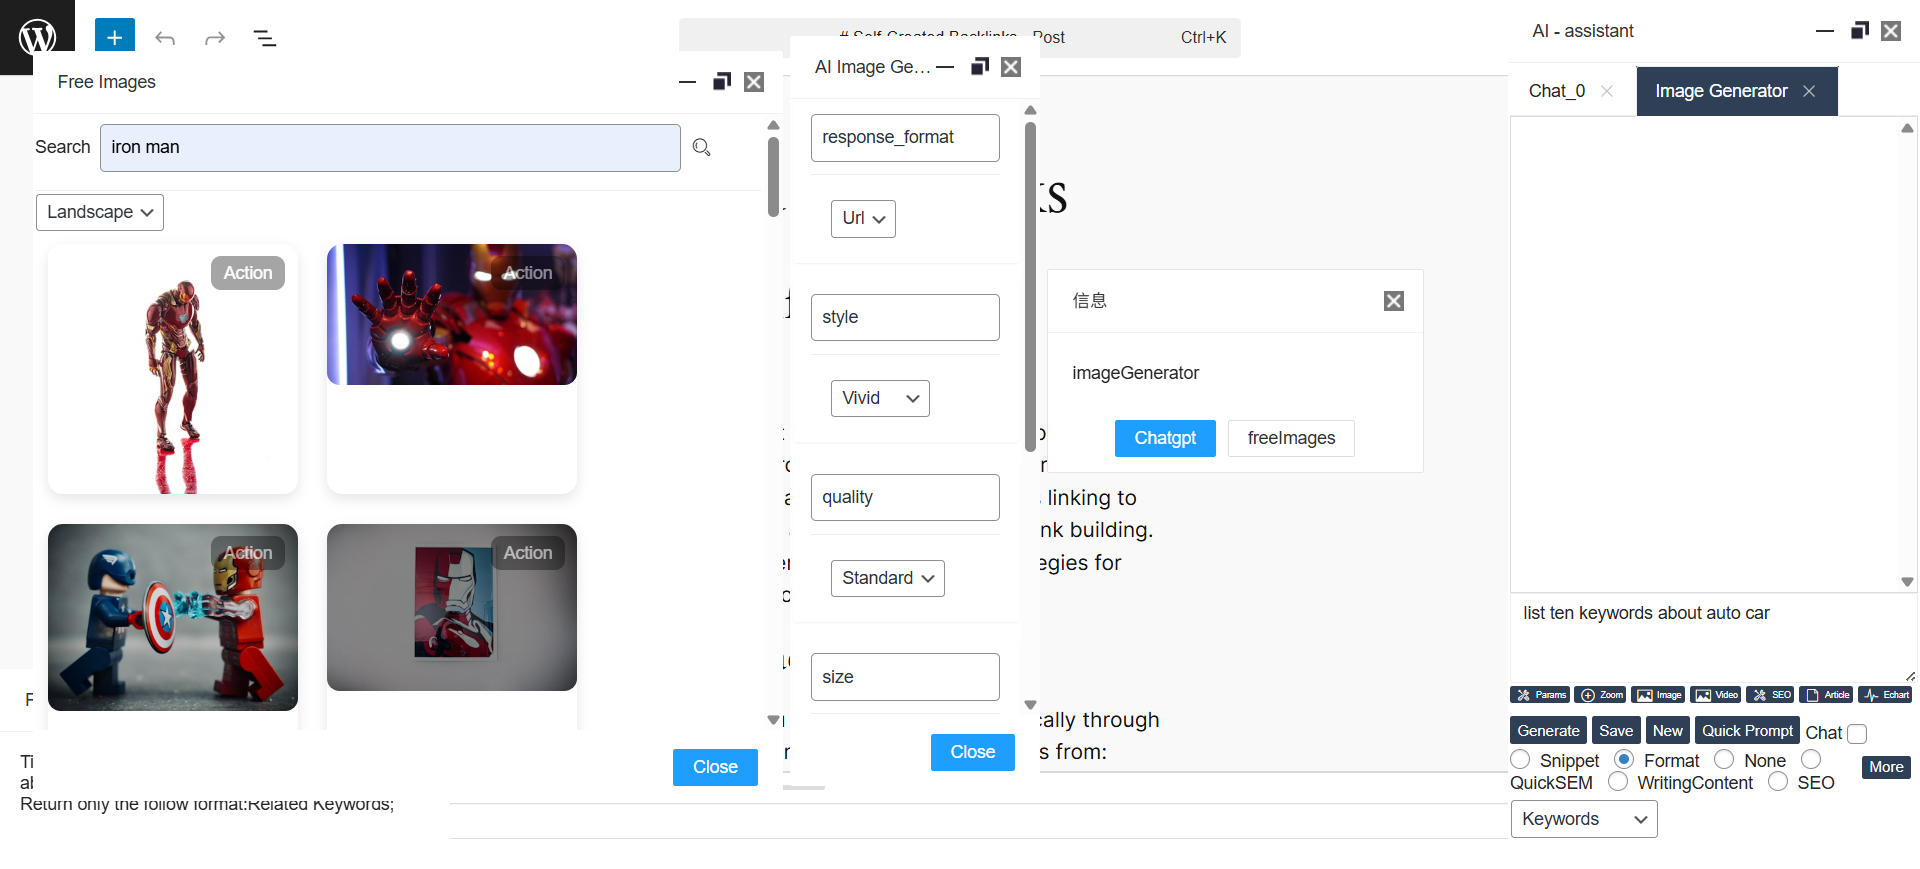Click the WordPress logo icon
The image size is (1920, 869).
37,37
